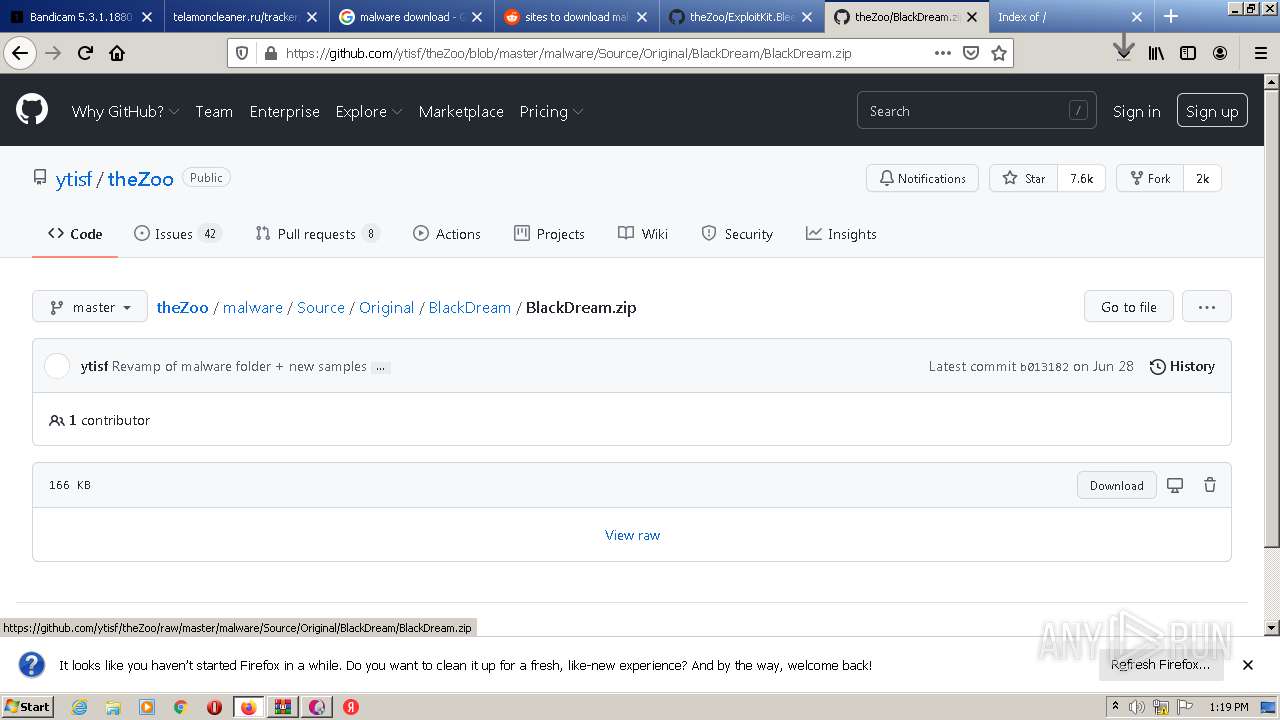Switch to the Code tab
The width and height of the screenshot is (1280, 720).
[75, 234]
